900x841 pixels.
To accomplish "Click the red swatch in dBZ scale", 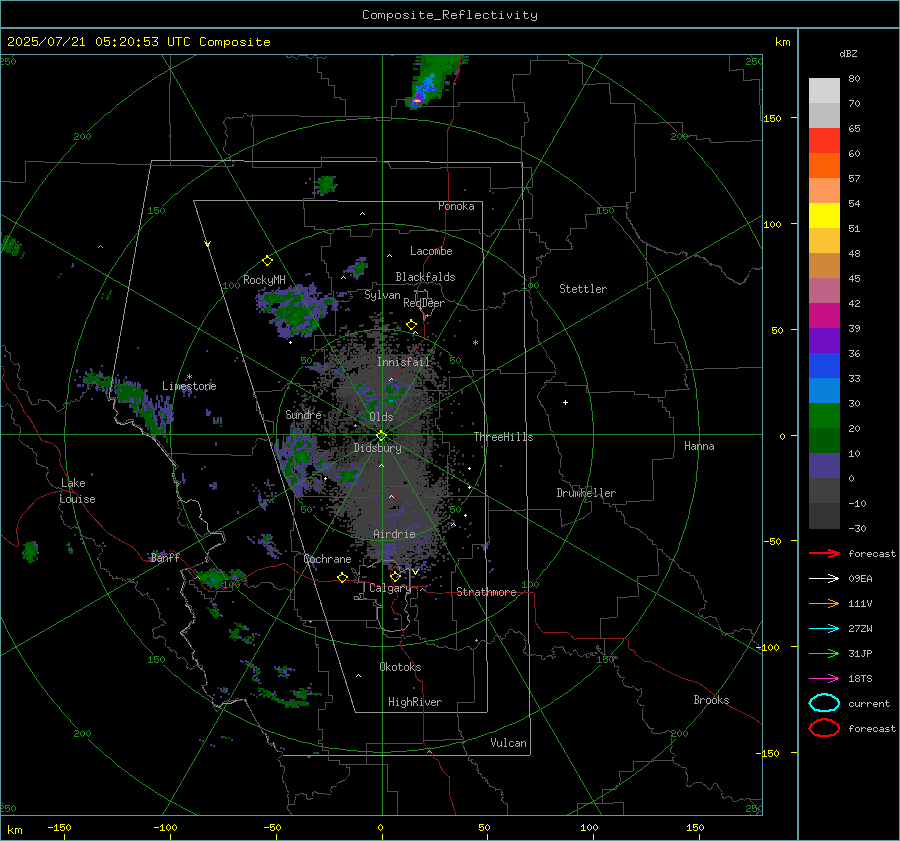I will coord(824,141).
